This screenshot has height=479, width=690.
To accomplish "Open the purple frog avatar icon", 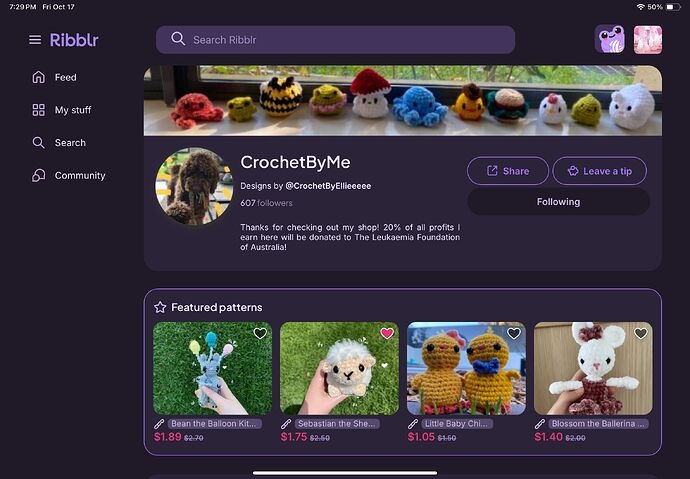I will coord(610,40).
